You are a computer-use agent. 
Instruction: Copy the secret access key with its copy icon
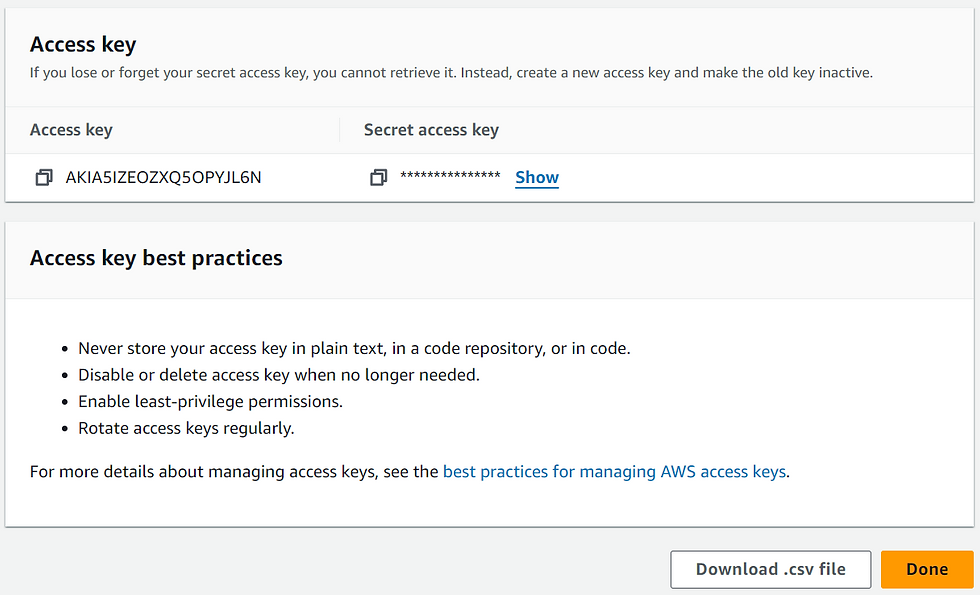[x=378, y=178]
